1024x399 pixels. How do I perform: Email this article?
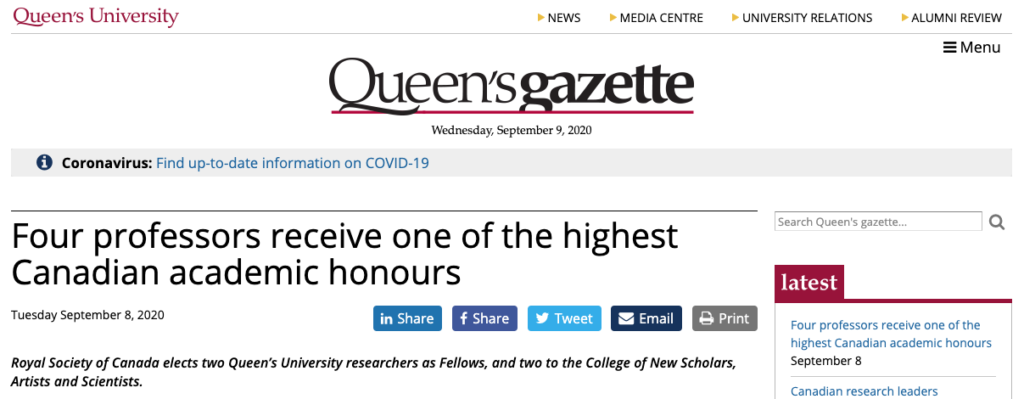click(647, 319)
